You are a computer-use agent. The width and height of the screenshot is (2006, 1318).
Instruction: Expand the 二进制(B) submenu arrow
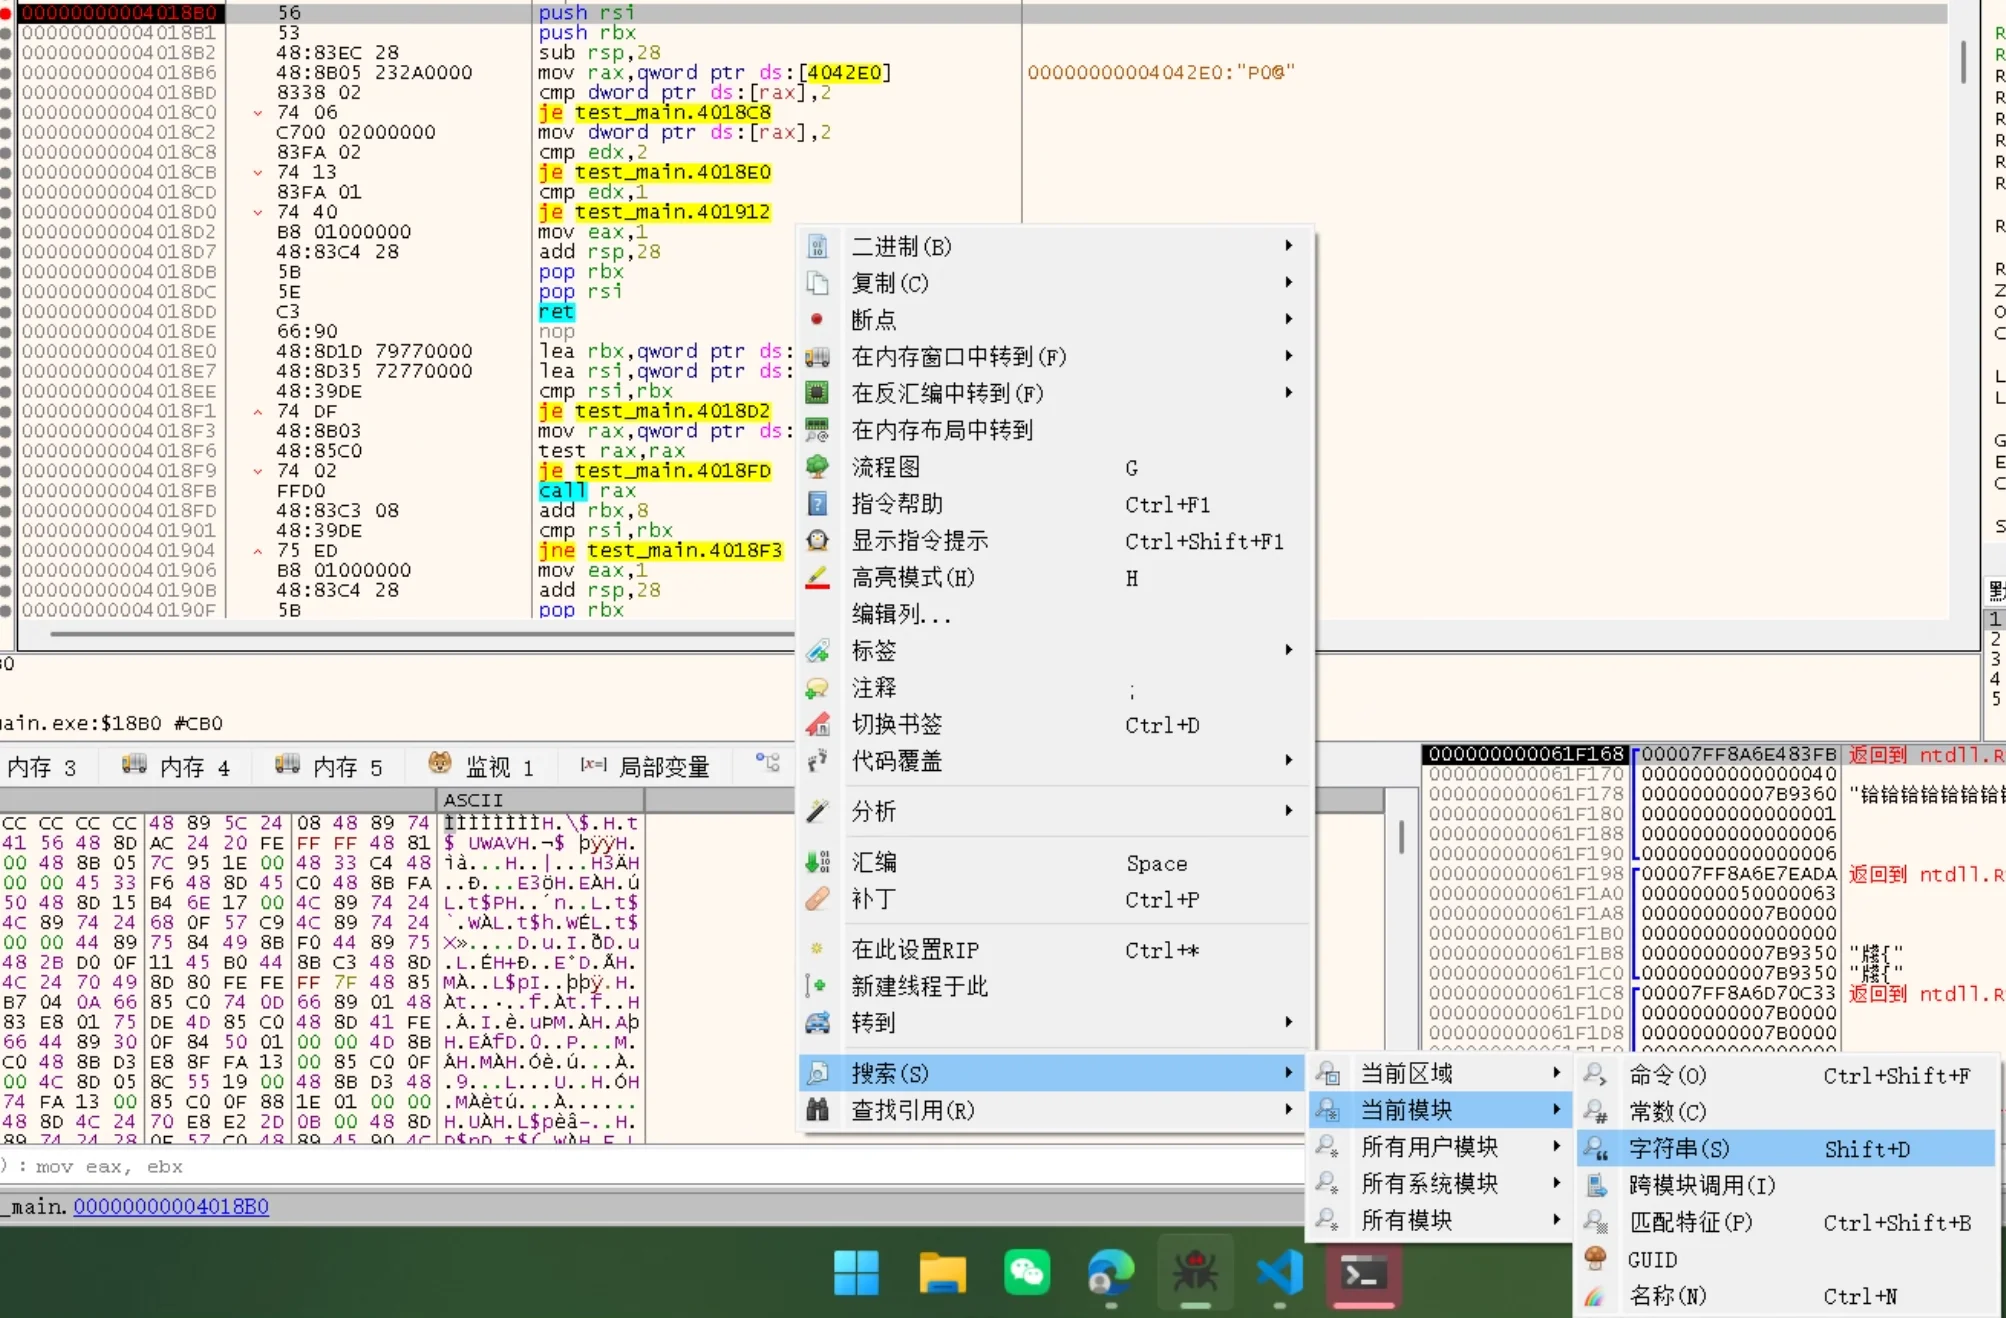pos(1288,246)
